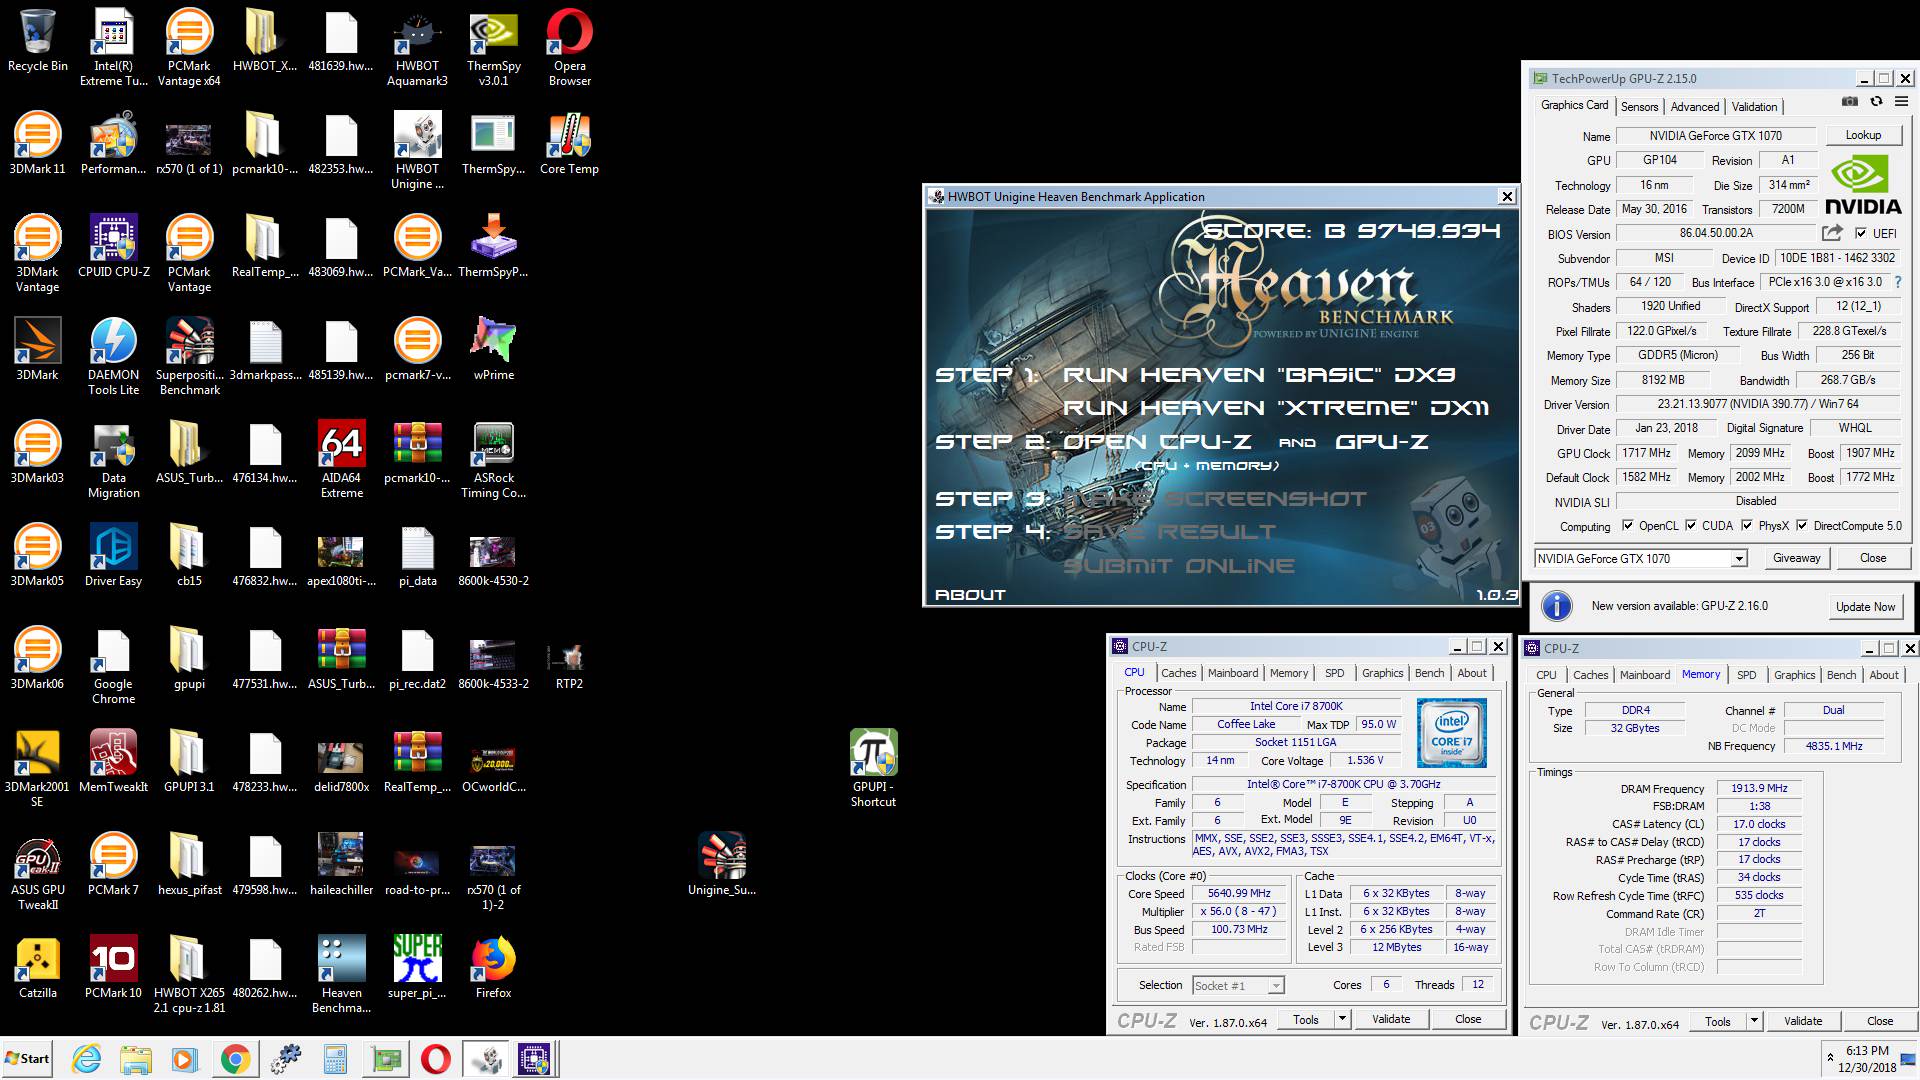1920x1080 pixels.
Task: Open Google Chrome from taskbar
Action: [235, 1059]
